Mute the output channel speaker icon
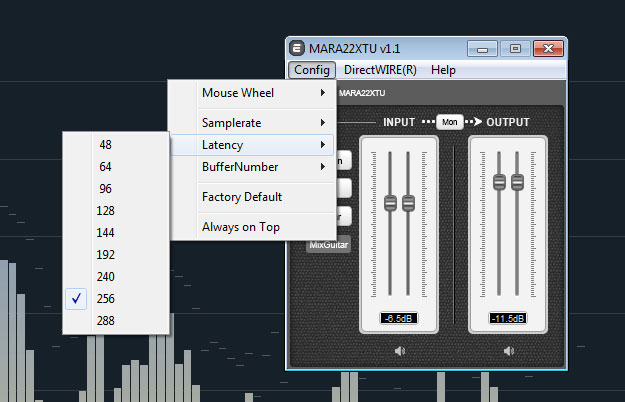 tap(508, 351)
